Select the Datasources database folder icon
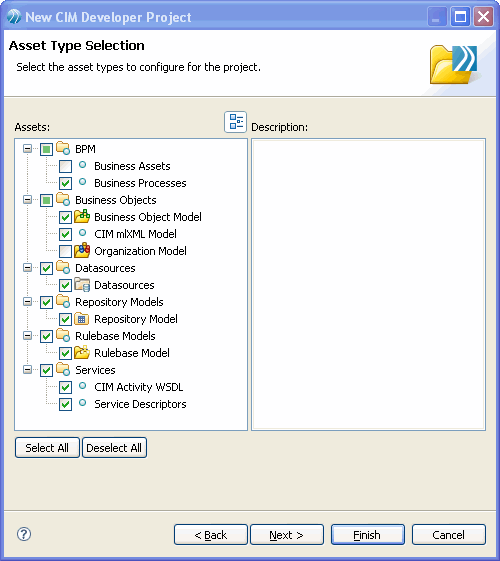 click(82, 285)
